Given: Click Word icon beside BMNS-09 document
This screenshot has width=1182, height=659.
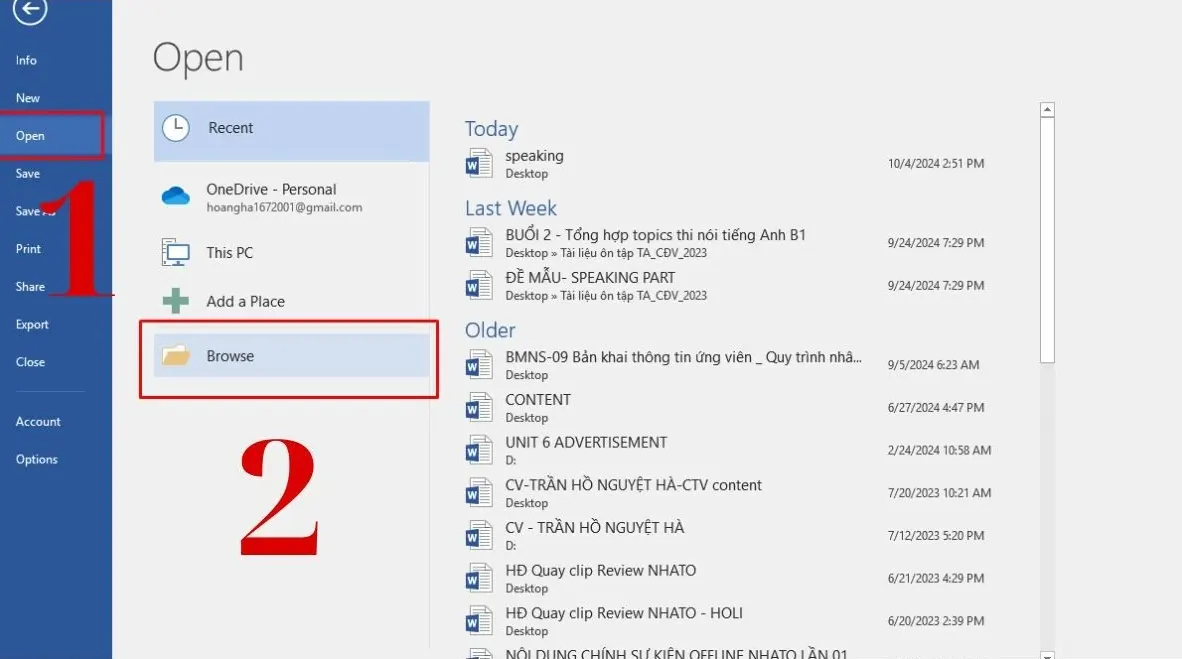Looking at the screenshot, I should tap(479, 365).
